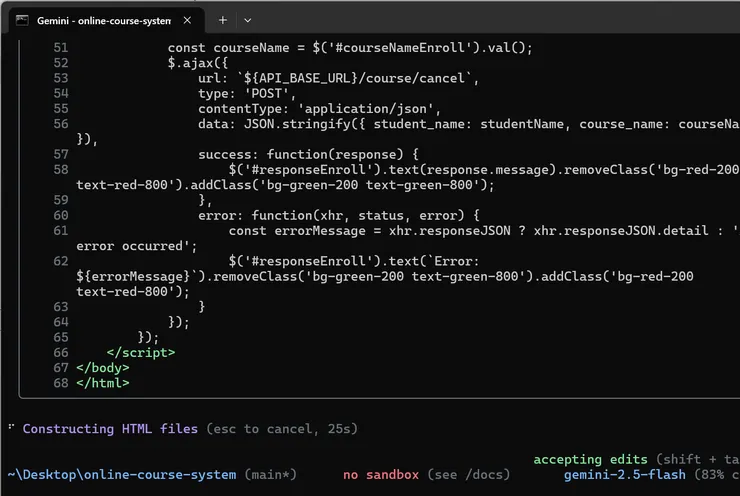
Task: Click line number 62 in the gutter
Action: 61,261
